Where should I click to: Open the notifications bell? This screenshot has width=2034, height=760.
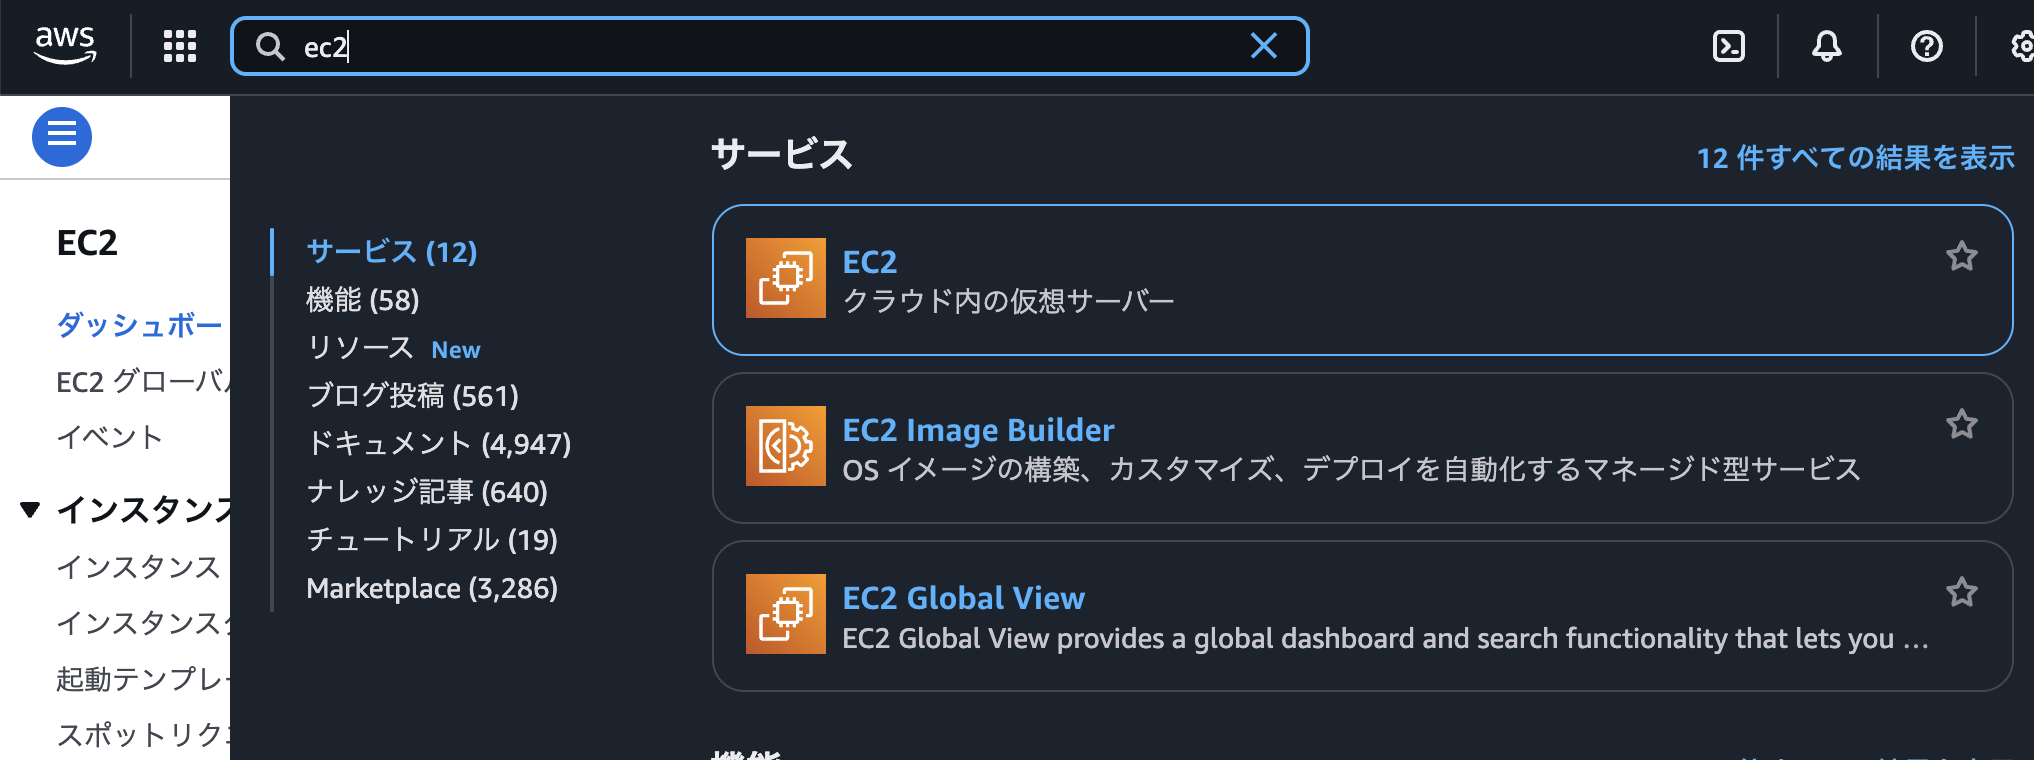tap(1827, 46)
